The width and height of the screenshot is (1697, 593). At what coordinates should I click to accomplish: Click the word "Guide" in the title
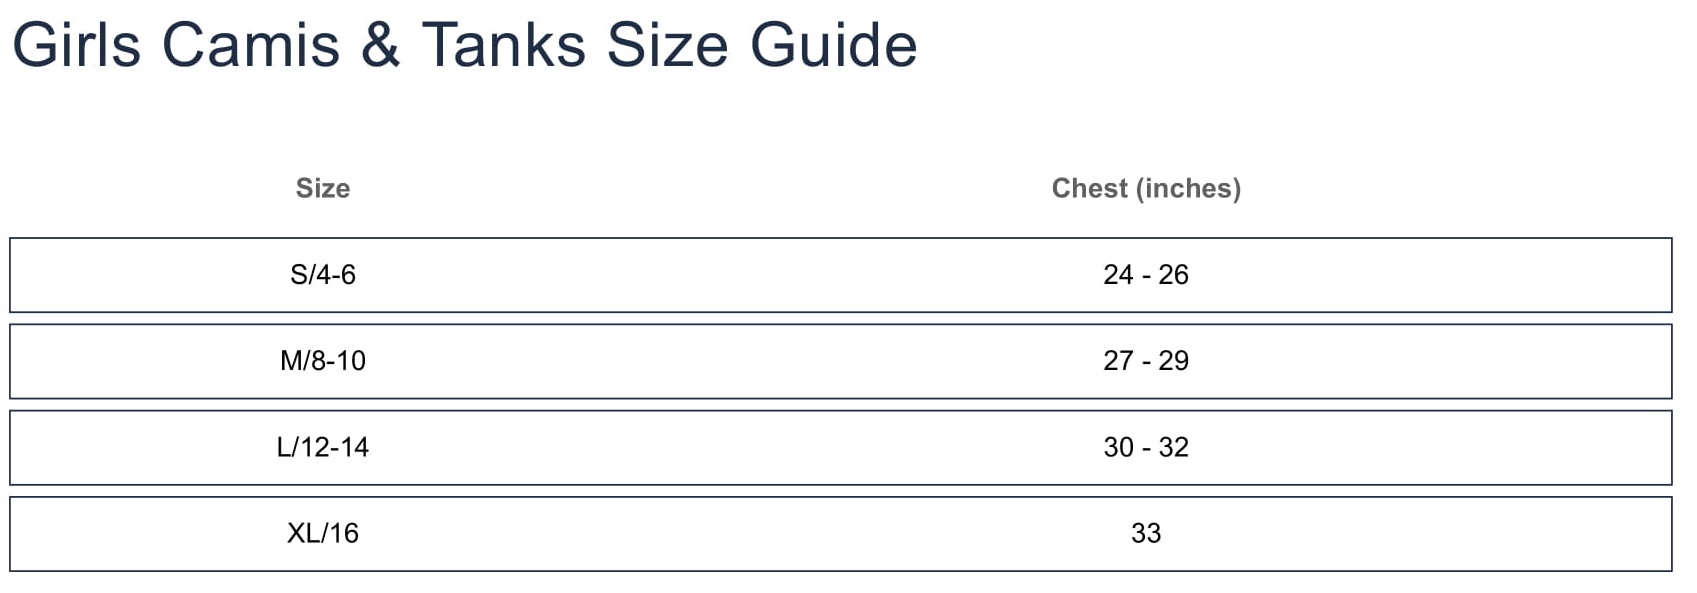[x=833, y=46]
